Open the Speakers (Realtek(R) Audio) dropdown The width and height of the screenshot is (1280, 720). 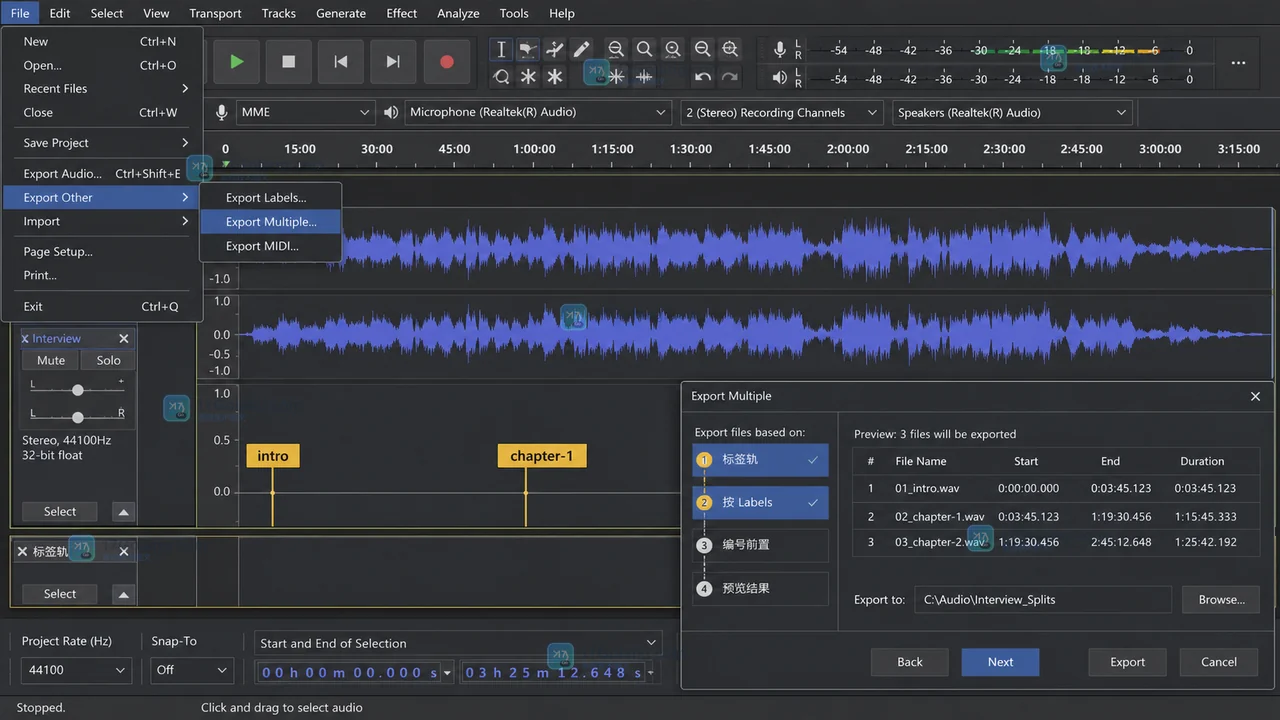point(1011,113)
